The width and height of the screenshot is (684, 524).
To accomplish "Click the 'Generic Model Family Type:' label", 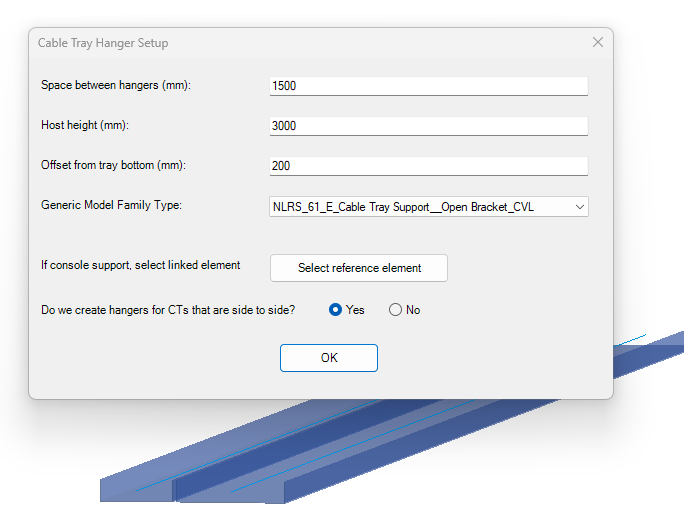I will 111,205.
